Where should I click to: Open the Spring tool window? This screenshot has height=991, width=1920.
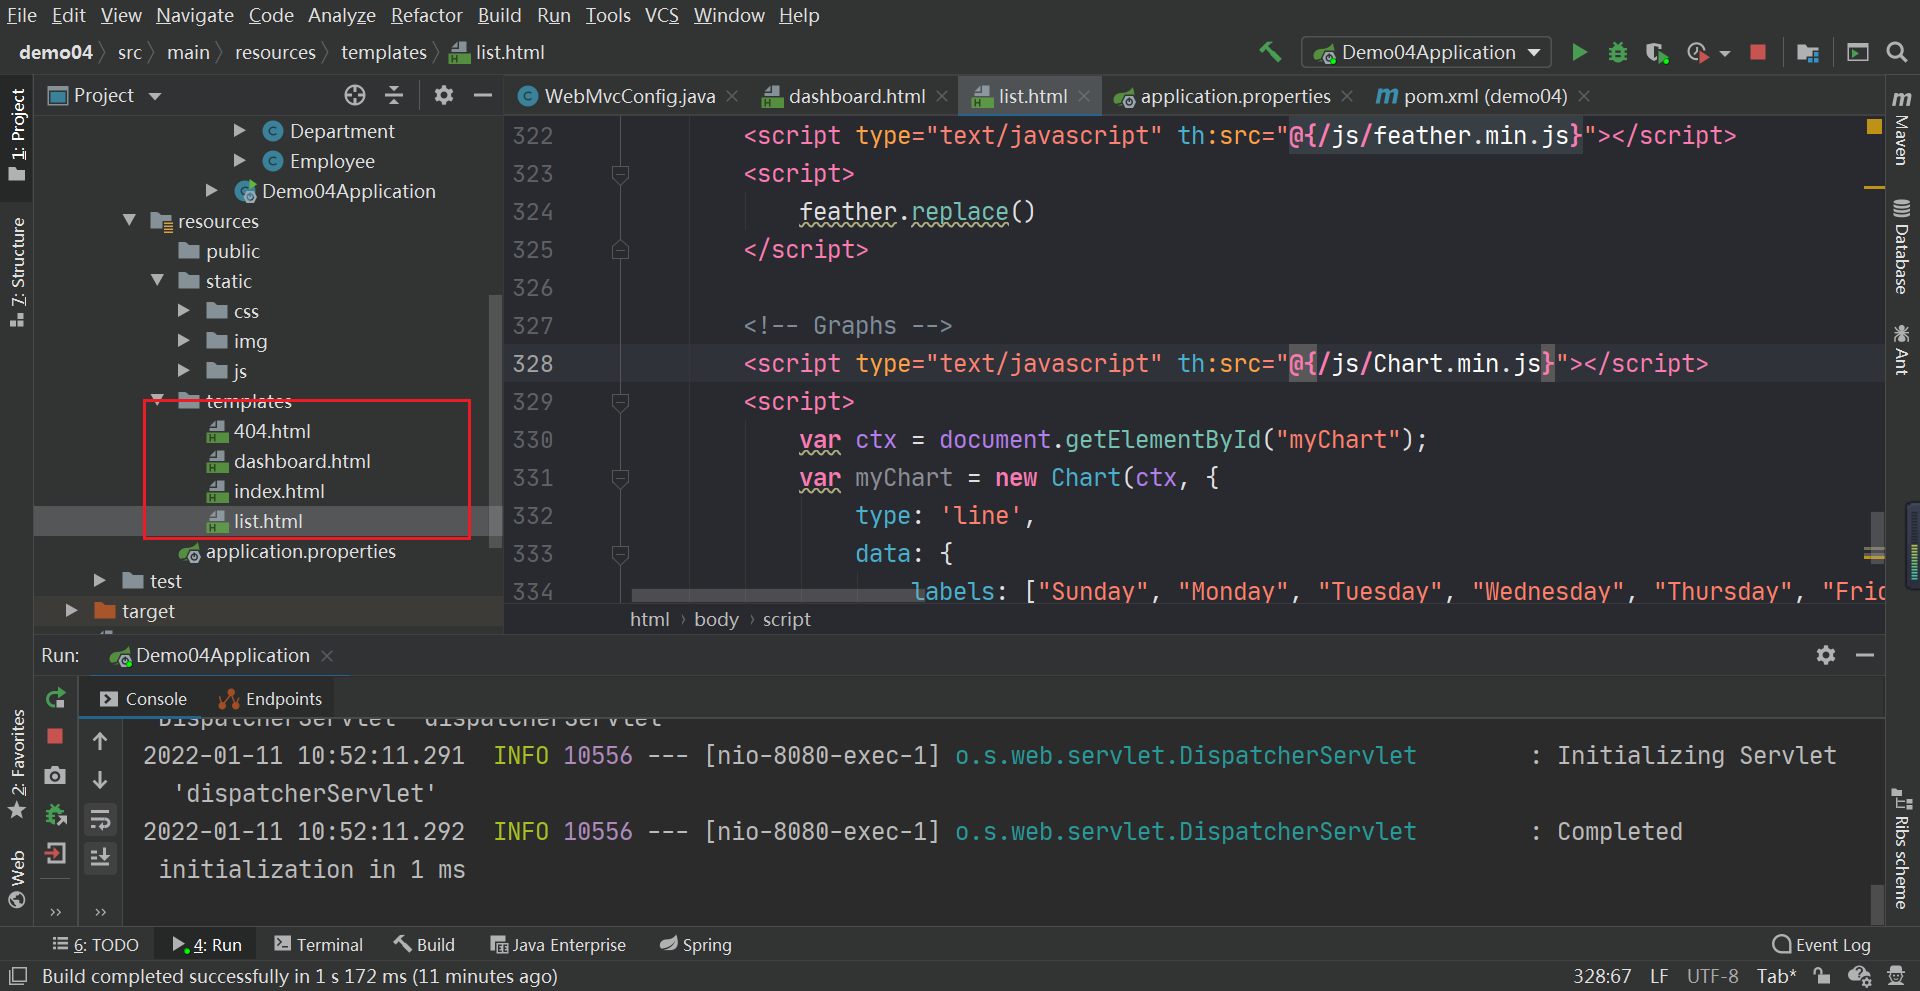pos(696,945)
